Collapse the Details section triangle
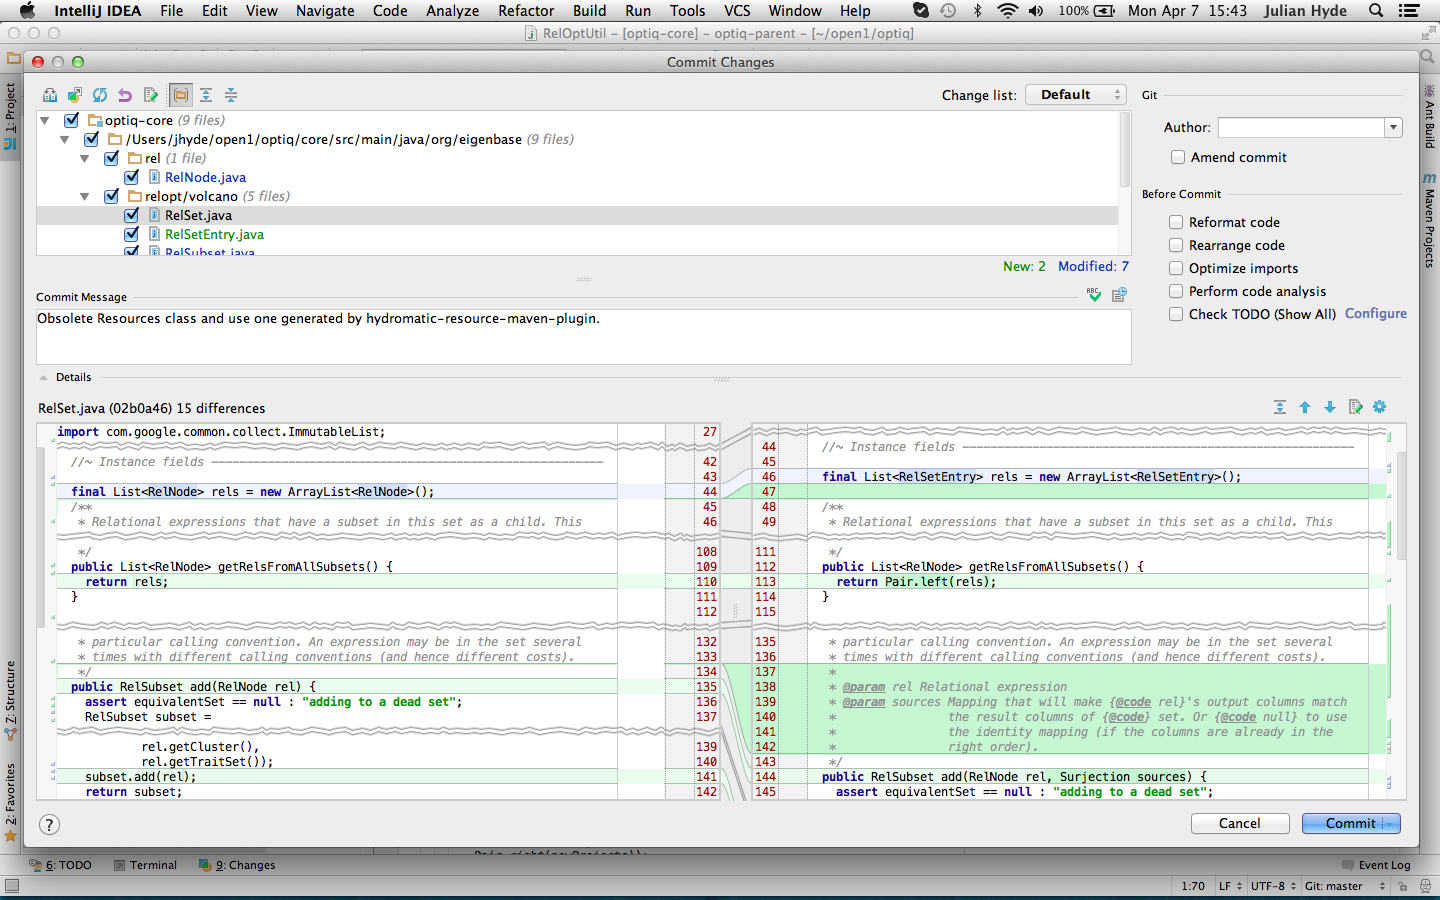The image size is (1440, 900). [x=43, y=377]
